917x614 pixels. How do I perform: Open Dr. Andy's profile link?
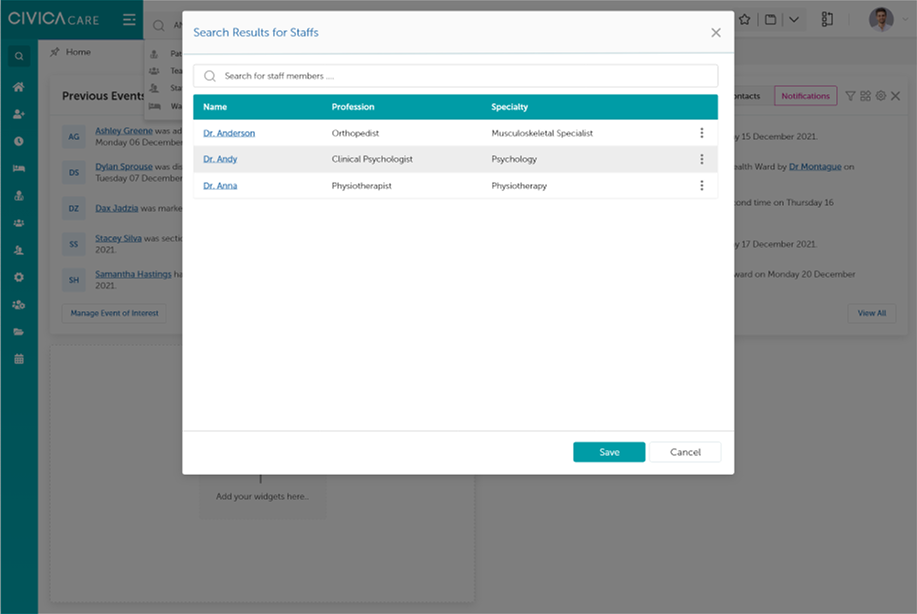pyautogui.click(x=220, y=159)
